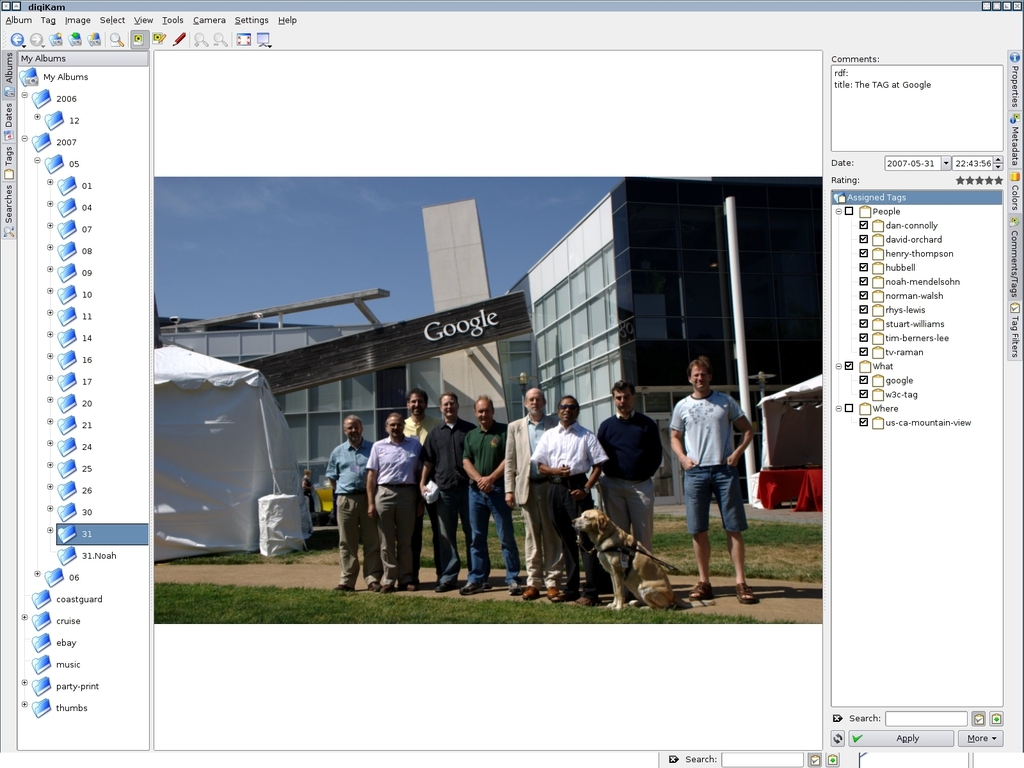Uncheck the david-orchard tag

[863, 240]
